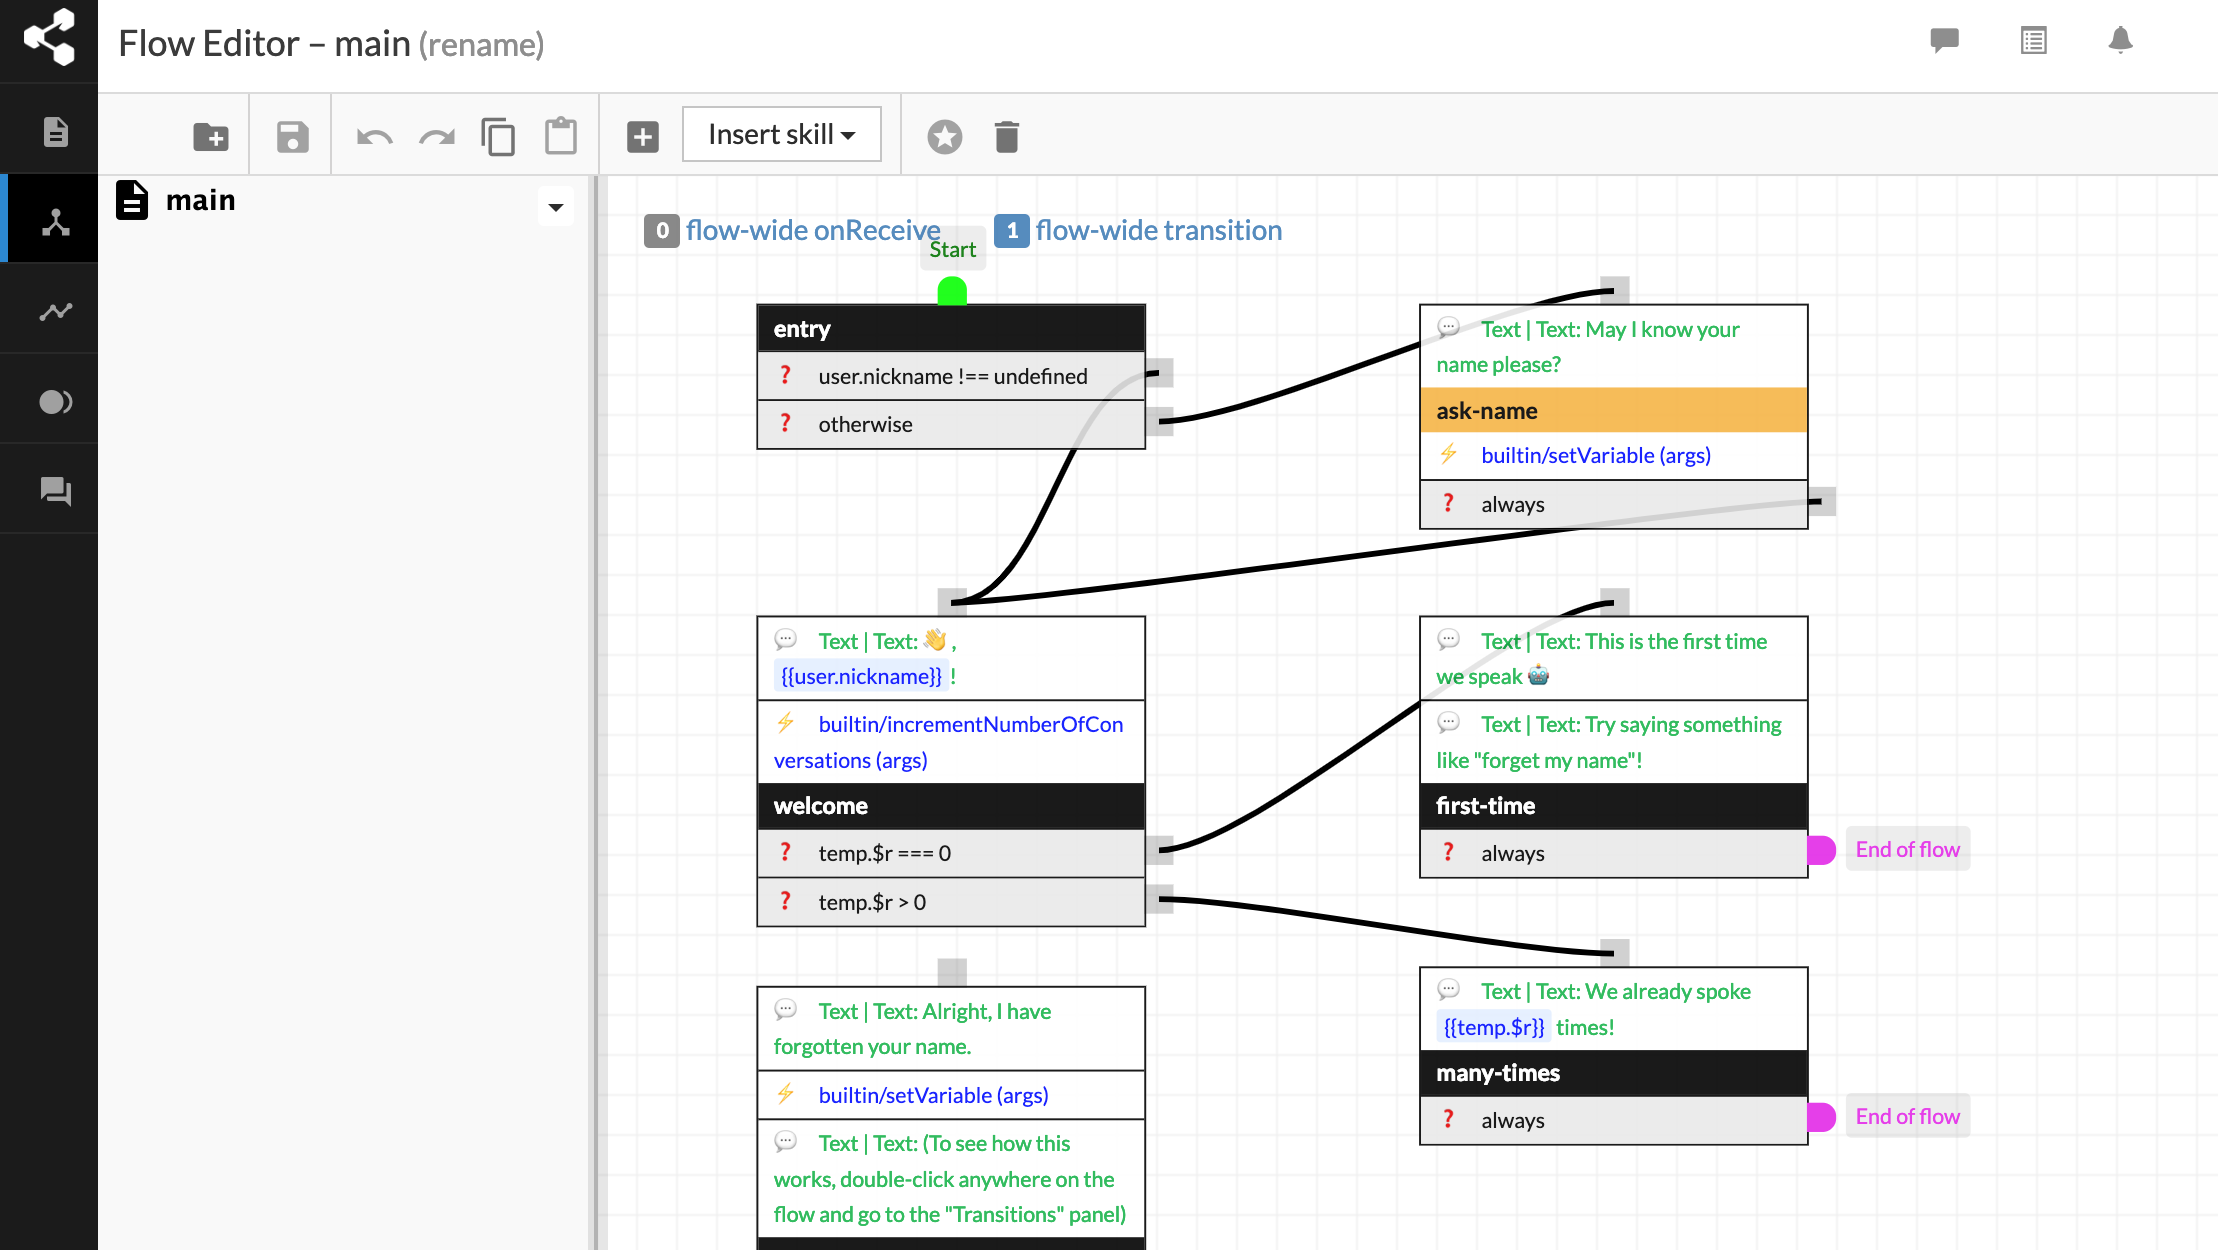Image resolution: width=2218 pixels, height=1250 pixels.
Task: Open the notifications bell
Action: tap(2121, 40)
